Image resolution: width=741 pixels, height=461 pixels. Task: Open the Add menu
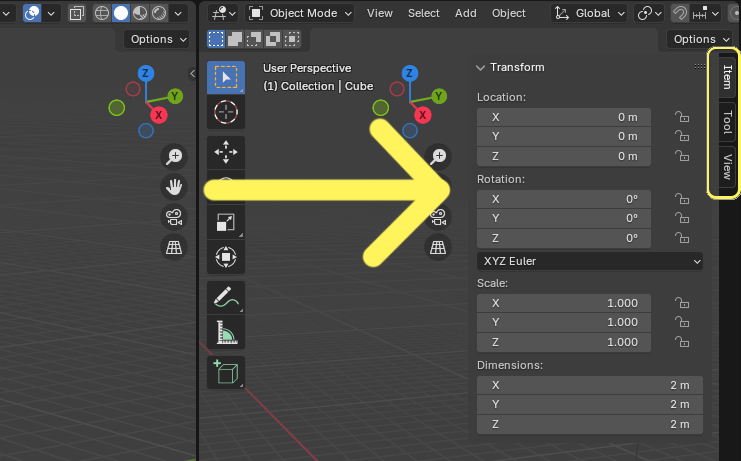466,13
